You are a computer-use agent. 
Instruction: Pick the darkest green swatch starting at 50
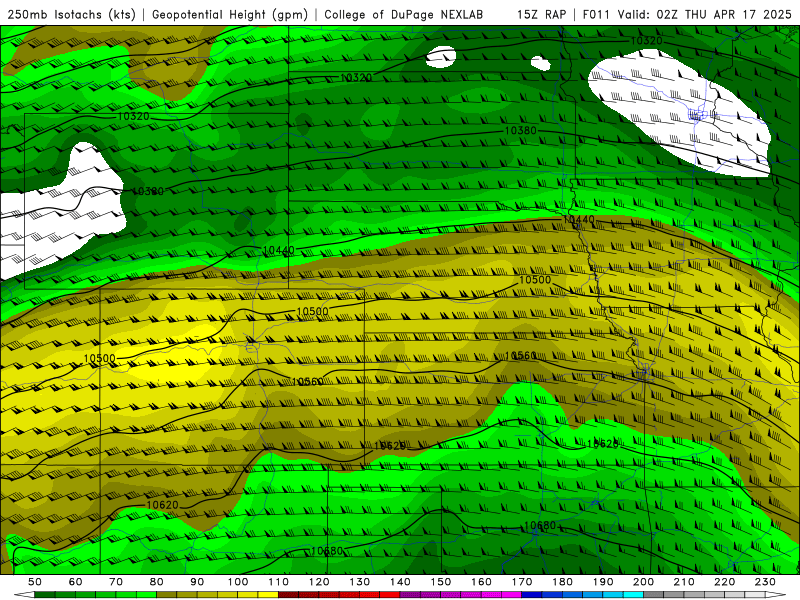point(45,594)
